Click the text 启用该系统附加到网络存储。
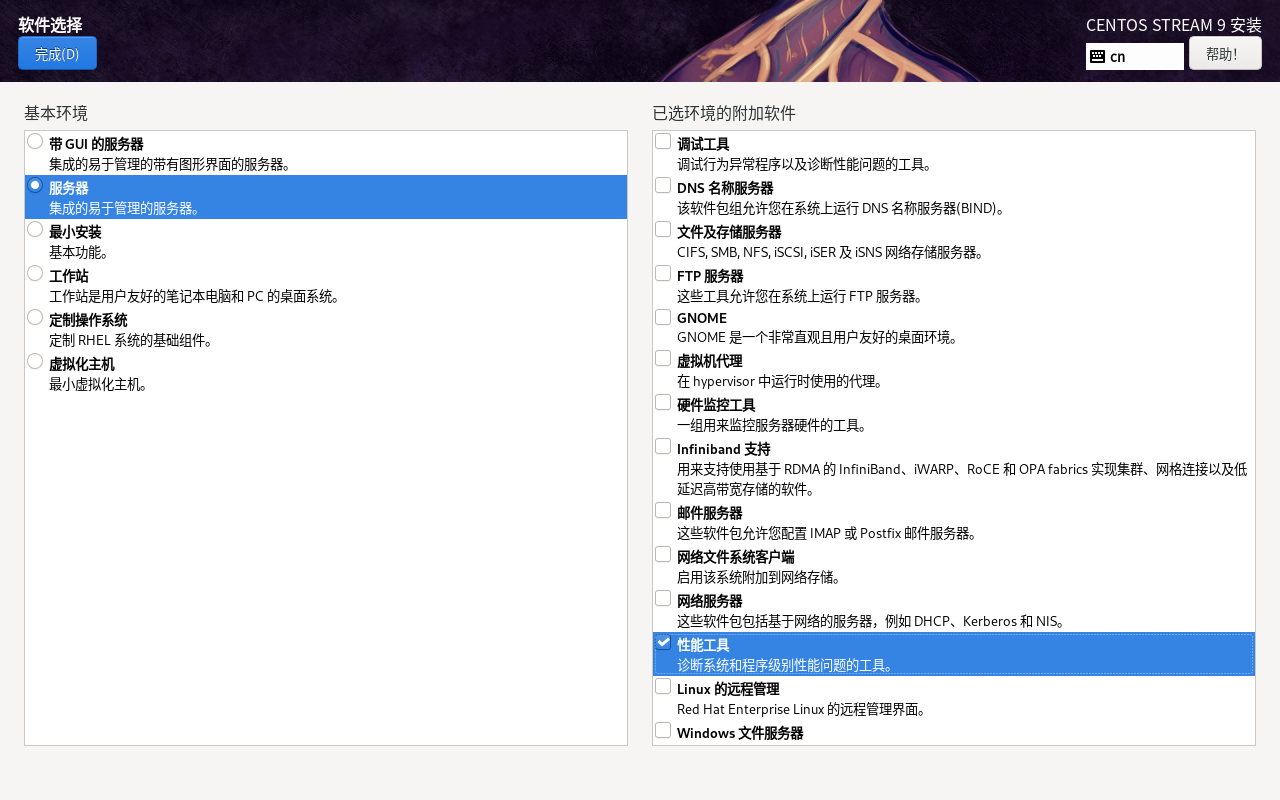This screenshot has width=1280, height=800. pos(759,577)
